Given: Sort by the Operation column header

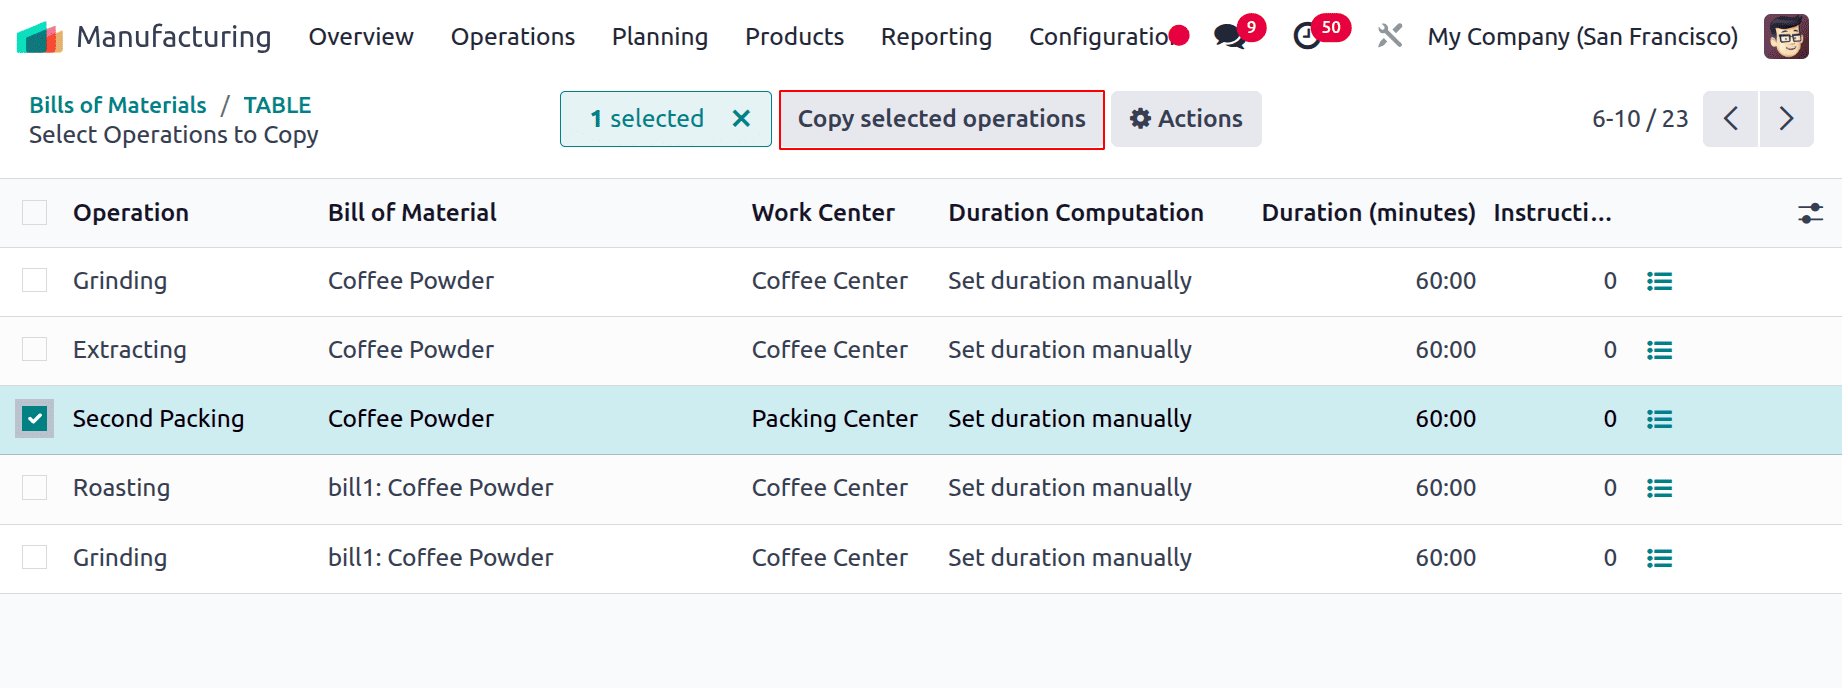Looking at the screenshot, I should 131,213.
